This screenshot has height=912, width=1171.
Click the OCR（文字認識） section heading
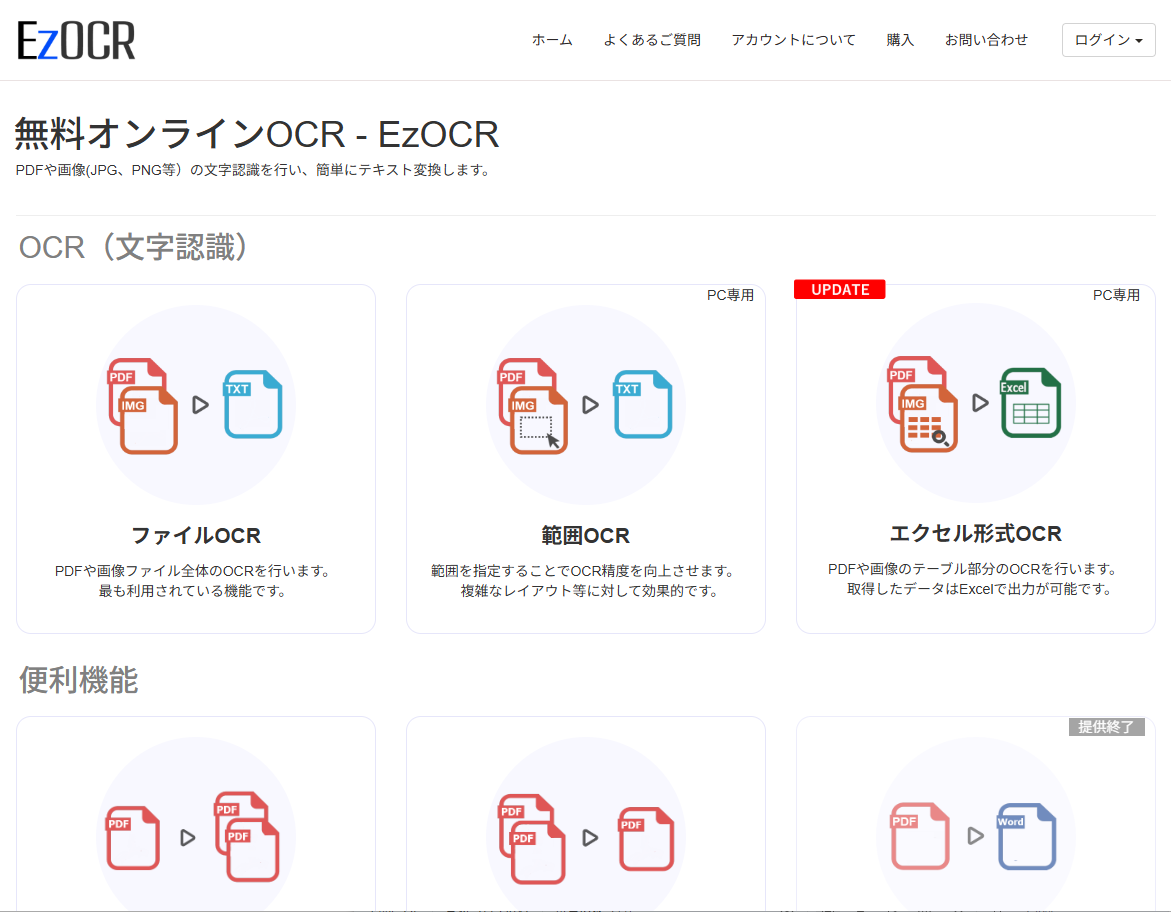click(133, 247)
